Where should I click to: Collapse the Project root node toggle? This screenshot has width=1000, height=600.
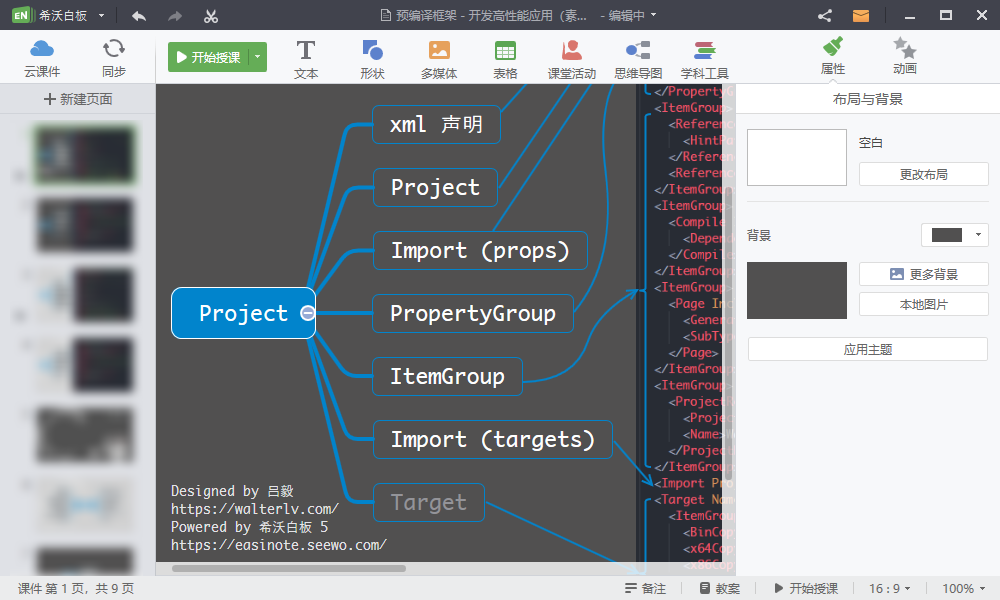pyautogui.click(x=308, y=313)
